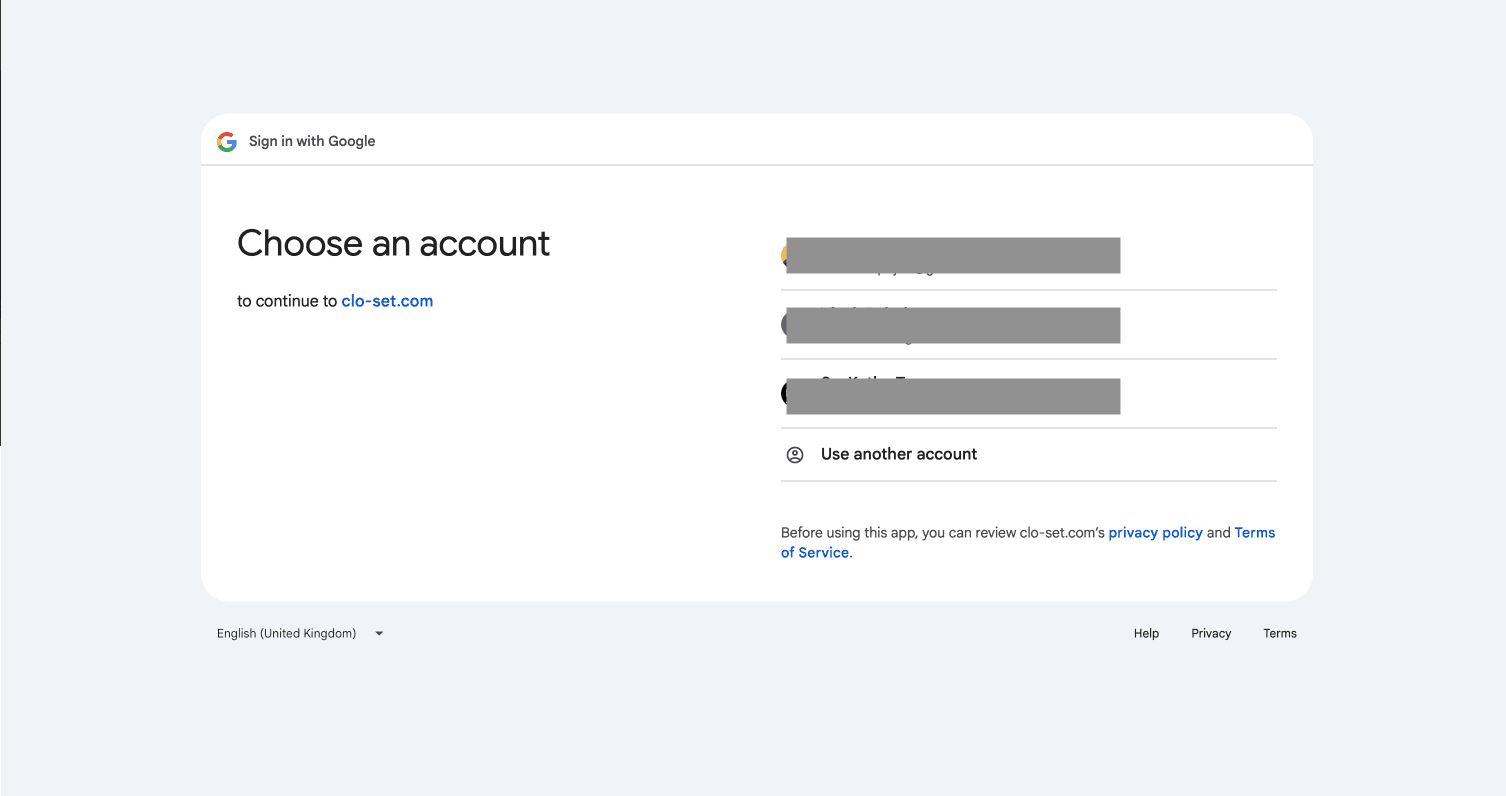Click the Terms link in the footer
Image resolution: width=1506 pixels, height=796 pixels.
(x=1280, y=633)
